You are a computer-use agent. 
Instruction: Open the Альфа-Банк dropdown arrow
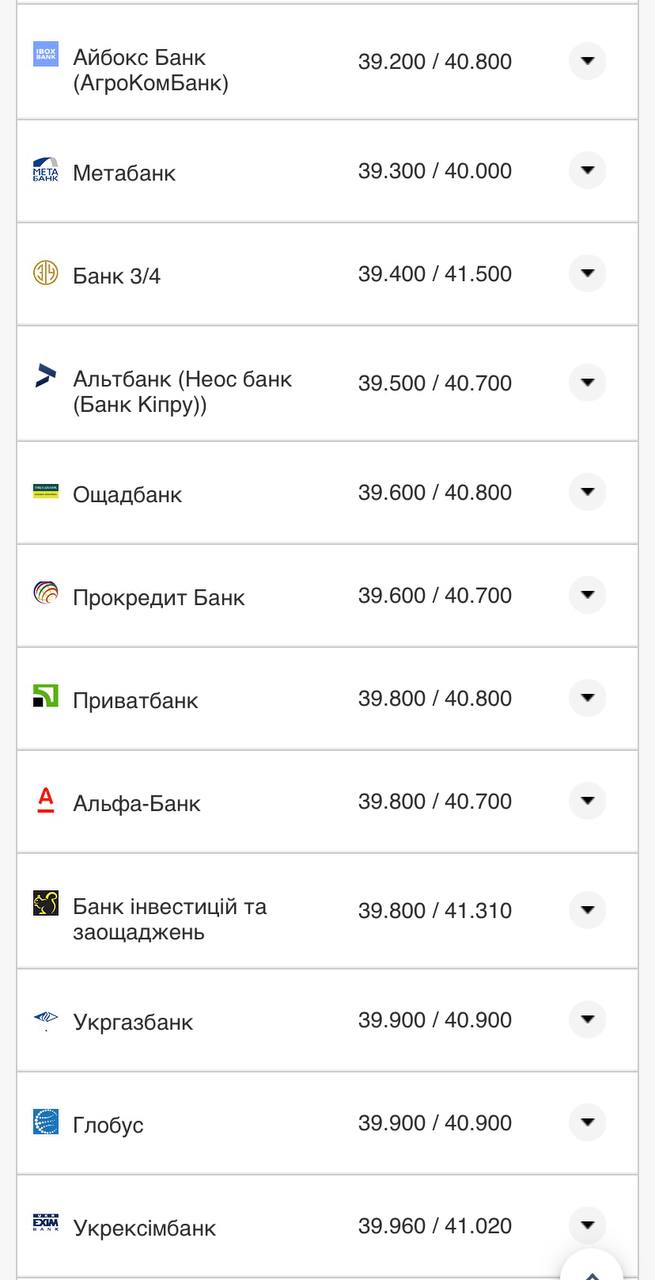pyautogui.click(x=587, y=801)
